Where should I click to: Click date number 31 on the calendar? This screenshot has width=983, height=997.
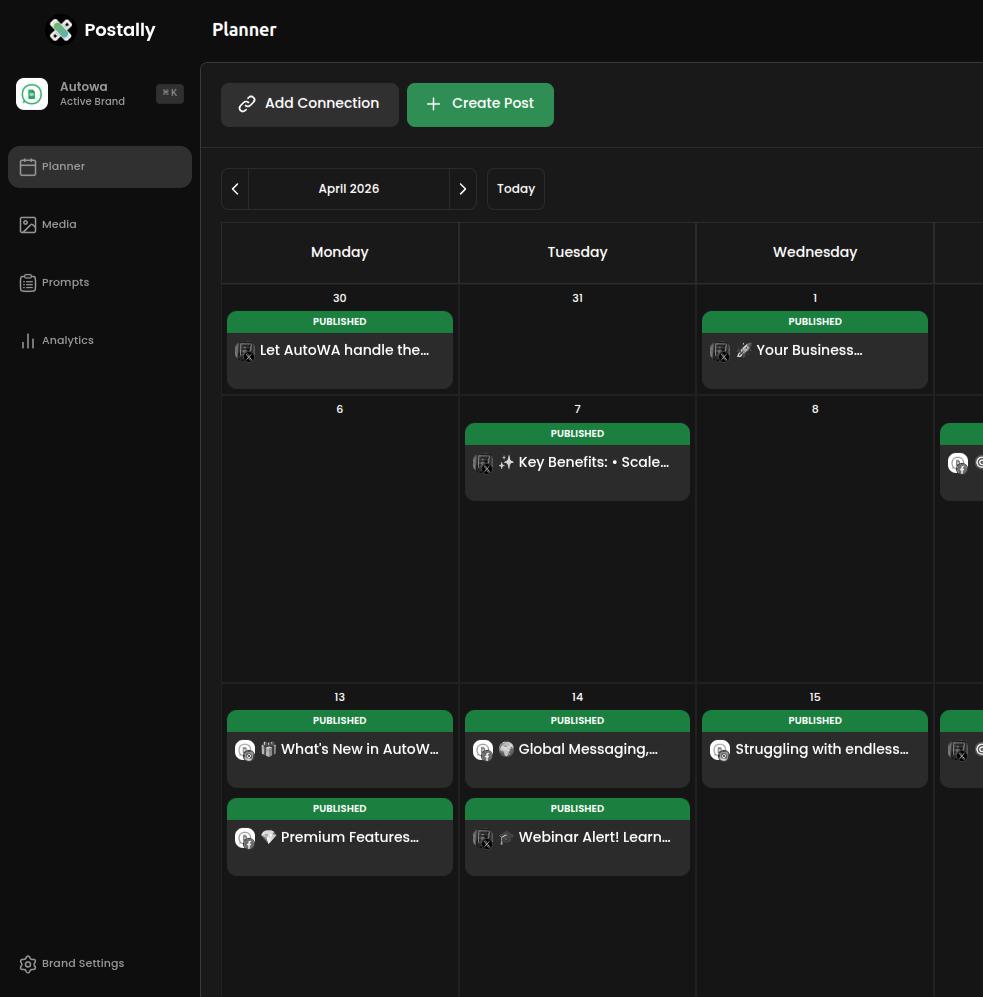coord(577,298)
